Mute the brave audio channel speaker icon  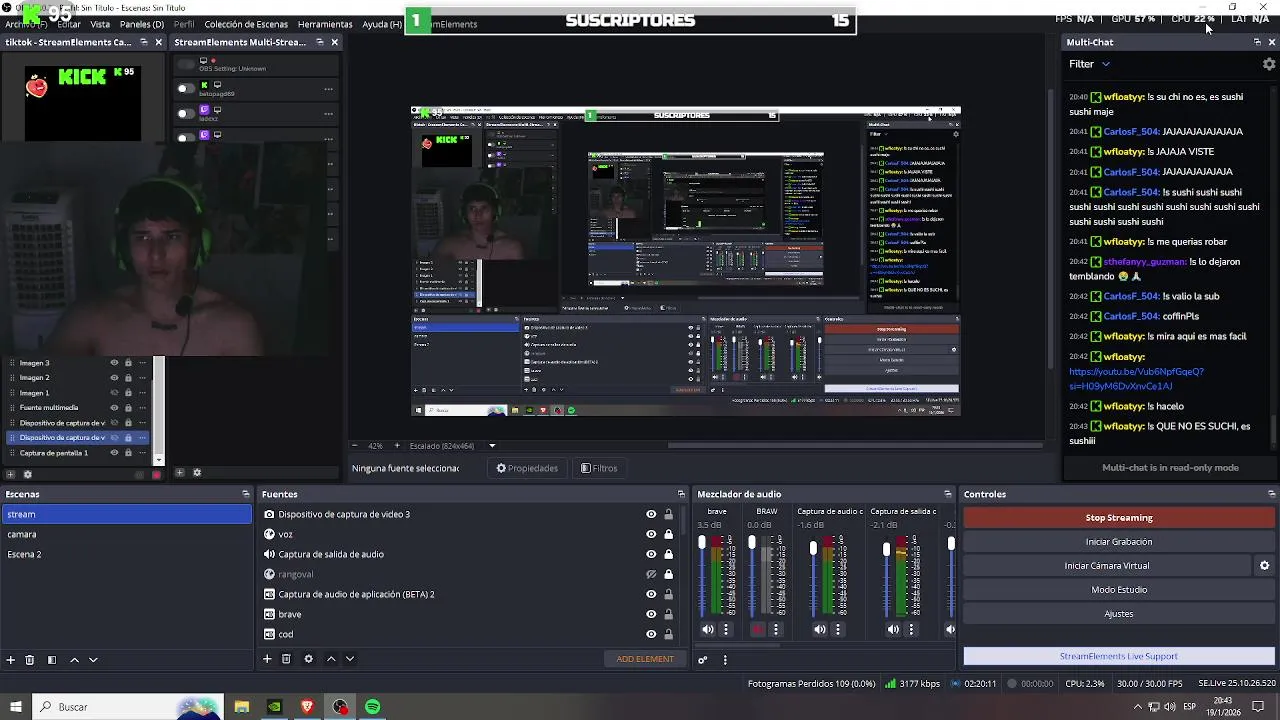point(708,629)
